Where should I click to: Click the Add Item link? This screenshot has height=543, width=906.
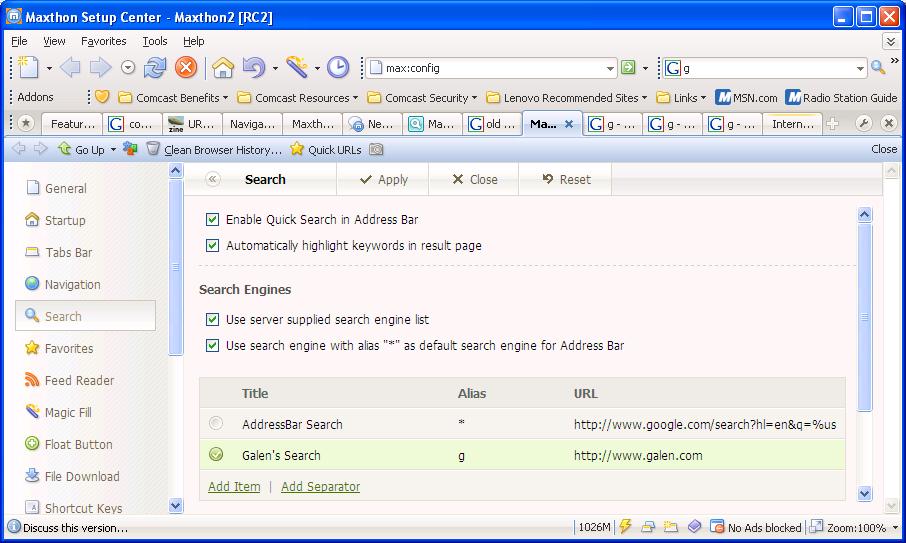[x=234, y=486]
